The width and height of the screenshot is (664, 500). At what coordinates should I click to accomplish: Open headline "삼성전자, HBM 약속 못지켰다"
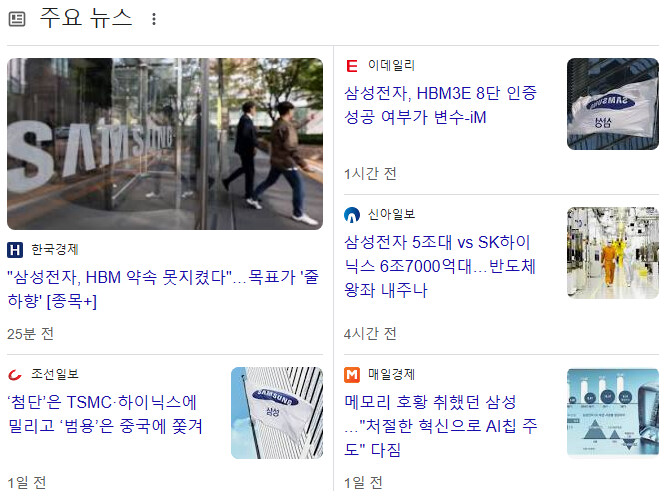pos(163,289)
